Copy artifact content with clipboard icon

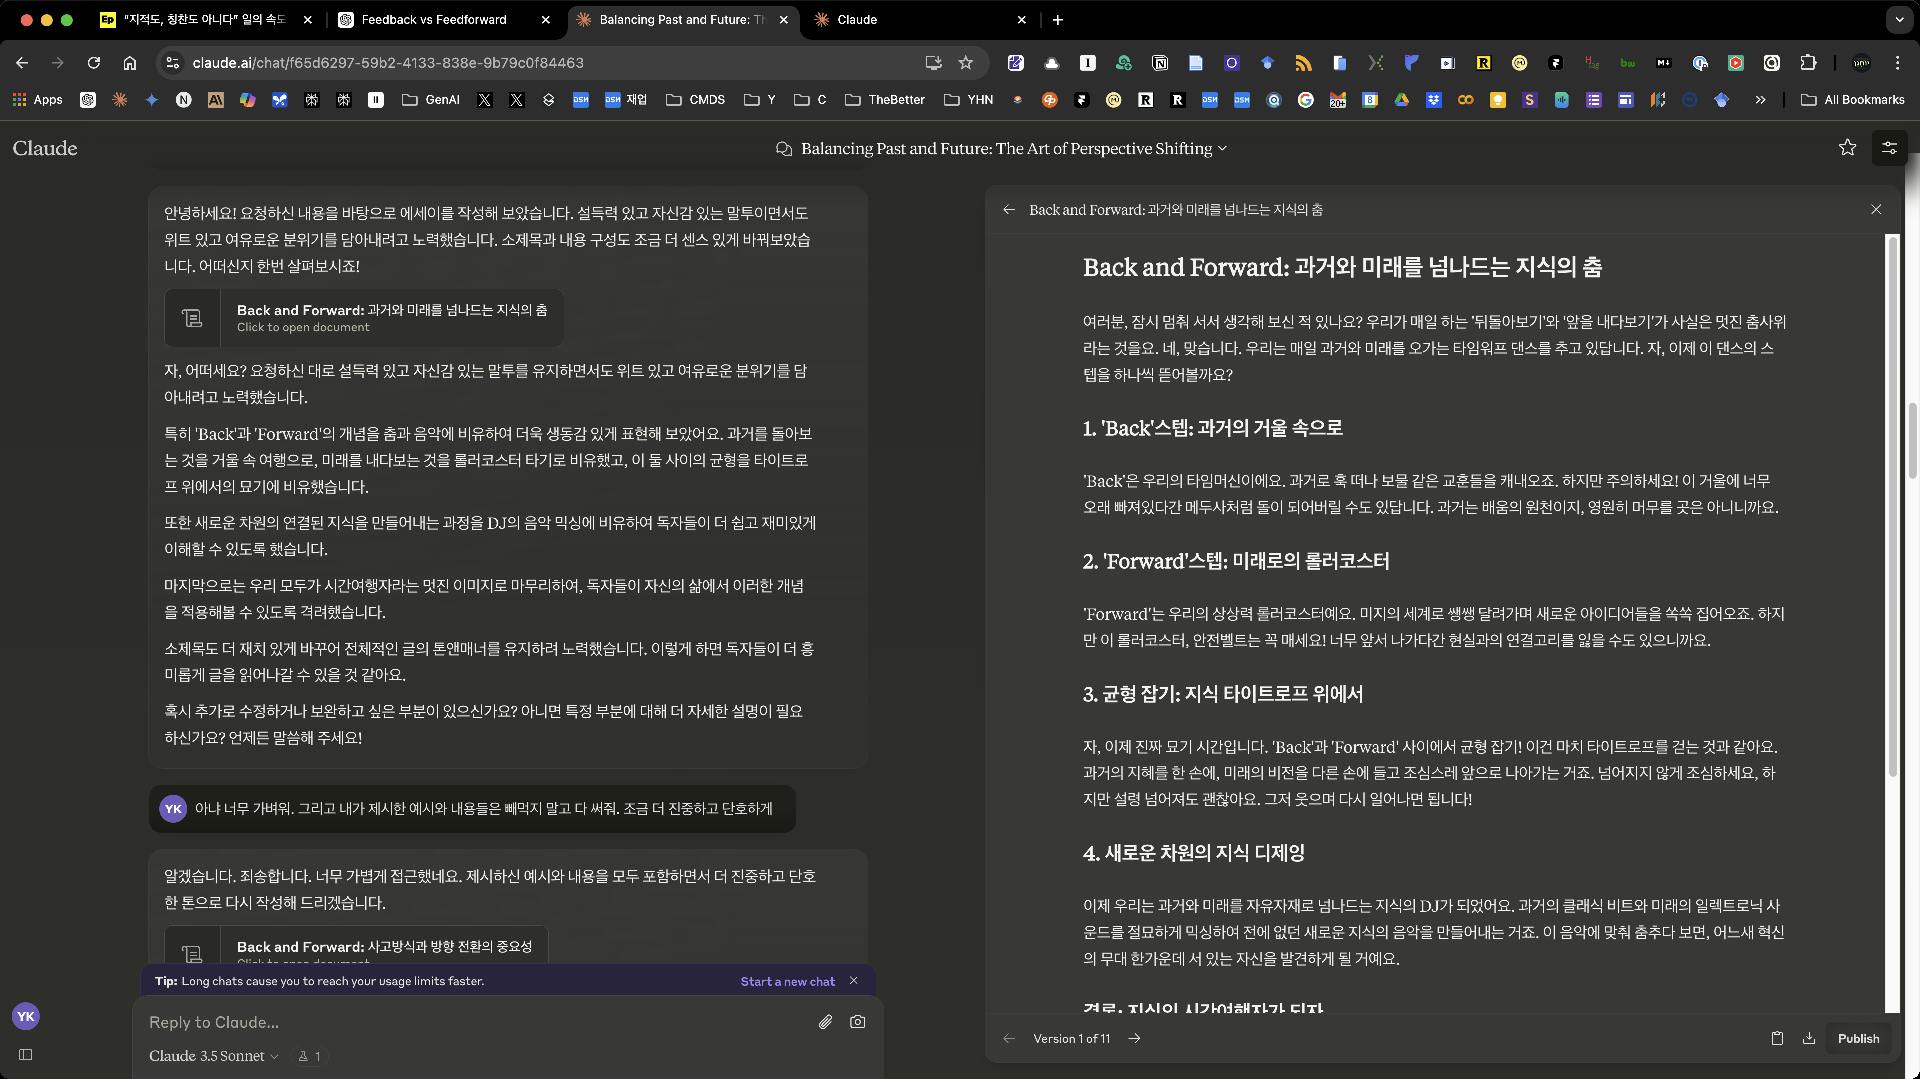tap(1777, 1038)
